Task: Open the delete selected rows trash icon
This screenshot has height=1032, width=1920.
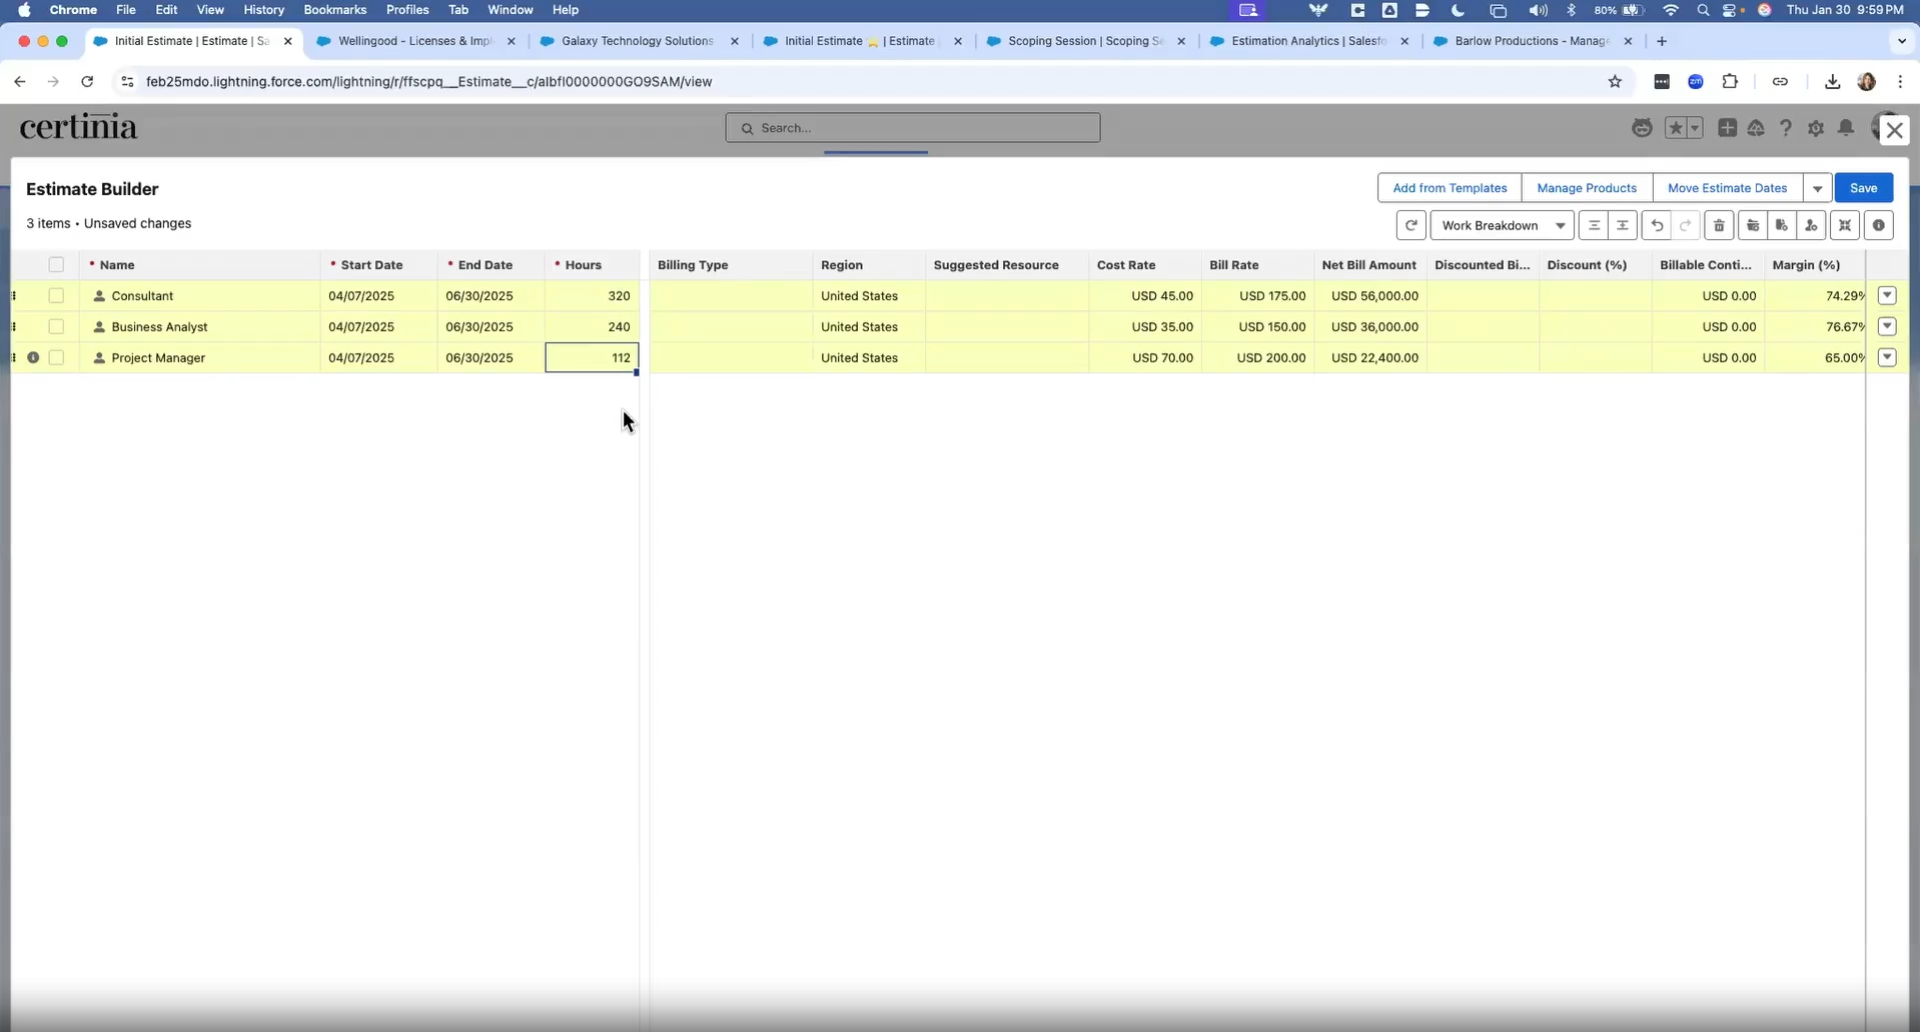Action: tap(1719, 225)
